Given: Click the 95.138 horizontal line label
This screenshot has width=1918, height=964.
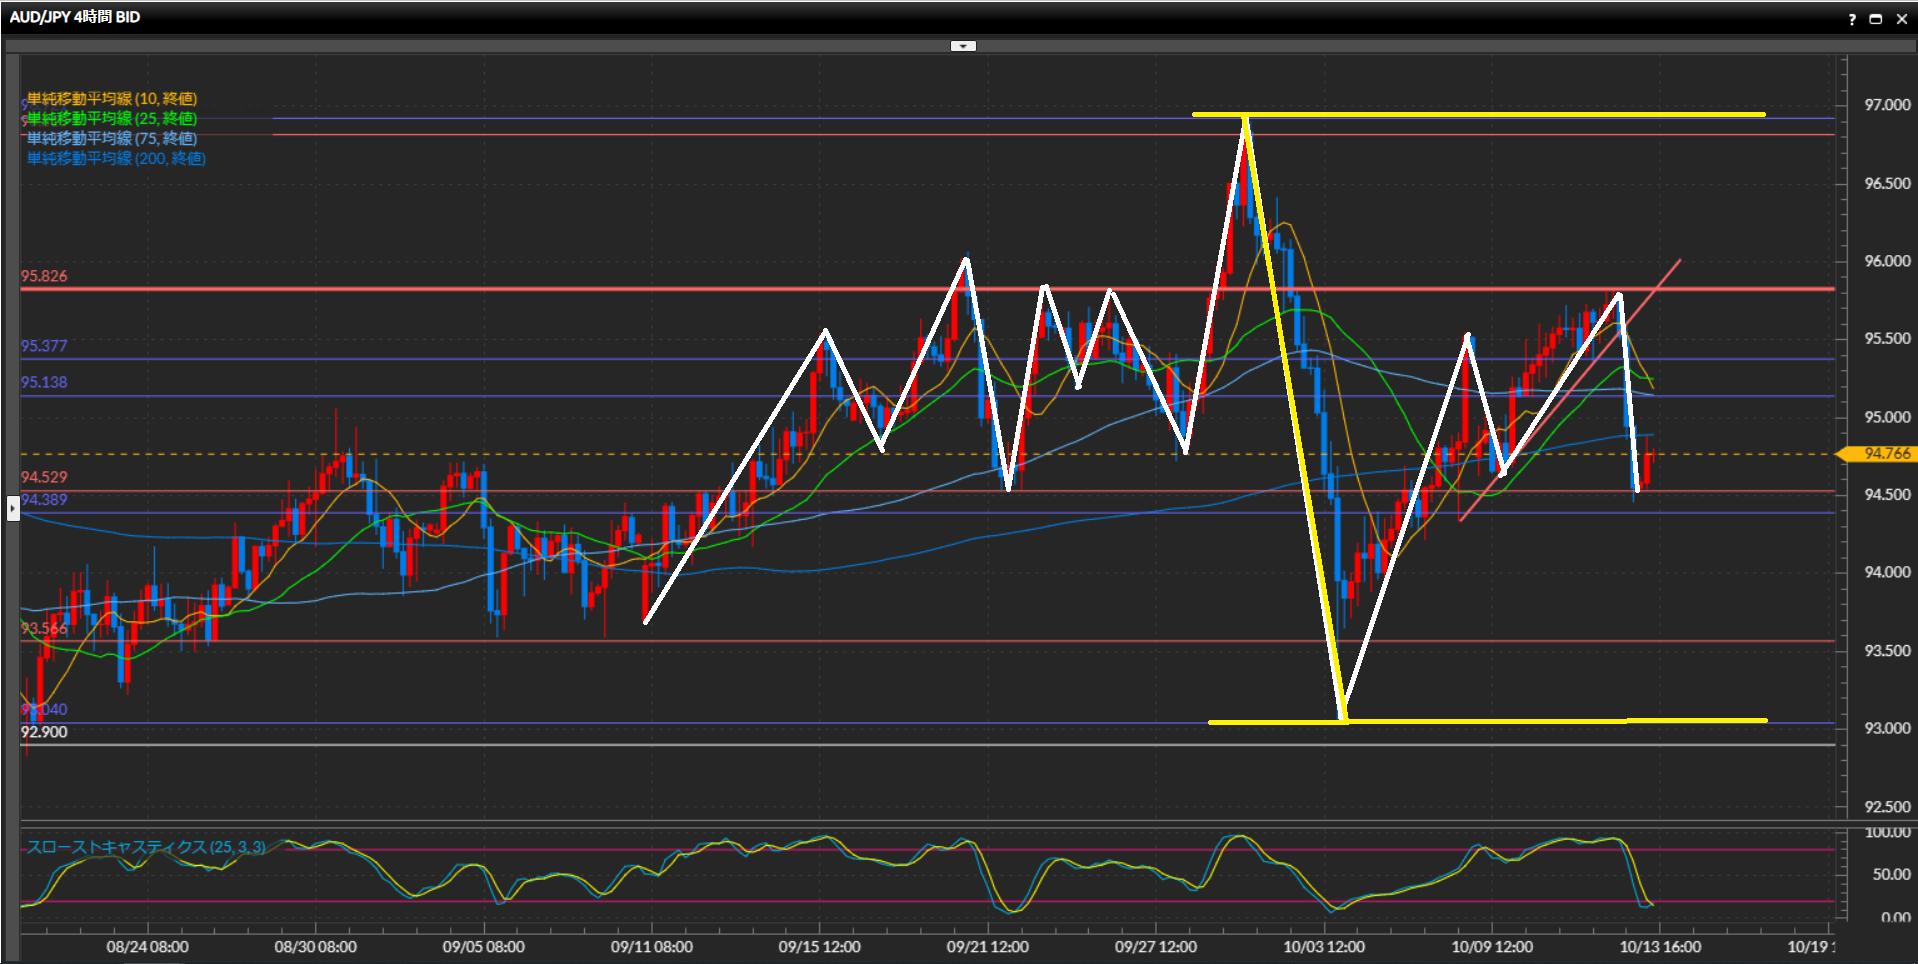Looking at the screenshot, I should tap(44, 382).
